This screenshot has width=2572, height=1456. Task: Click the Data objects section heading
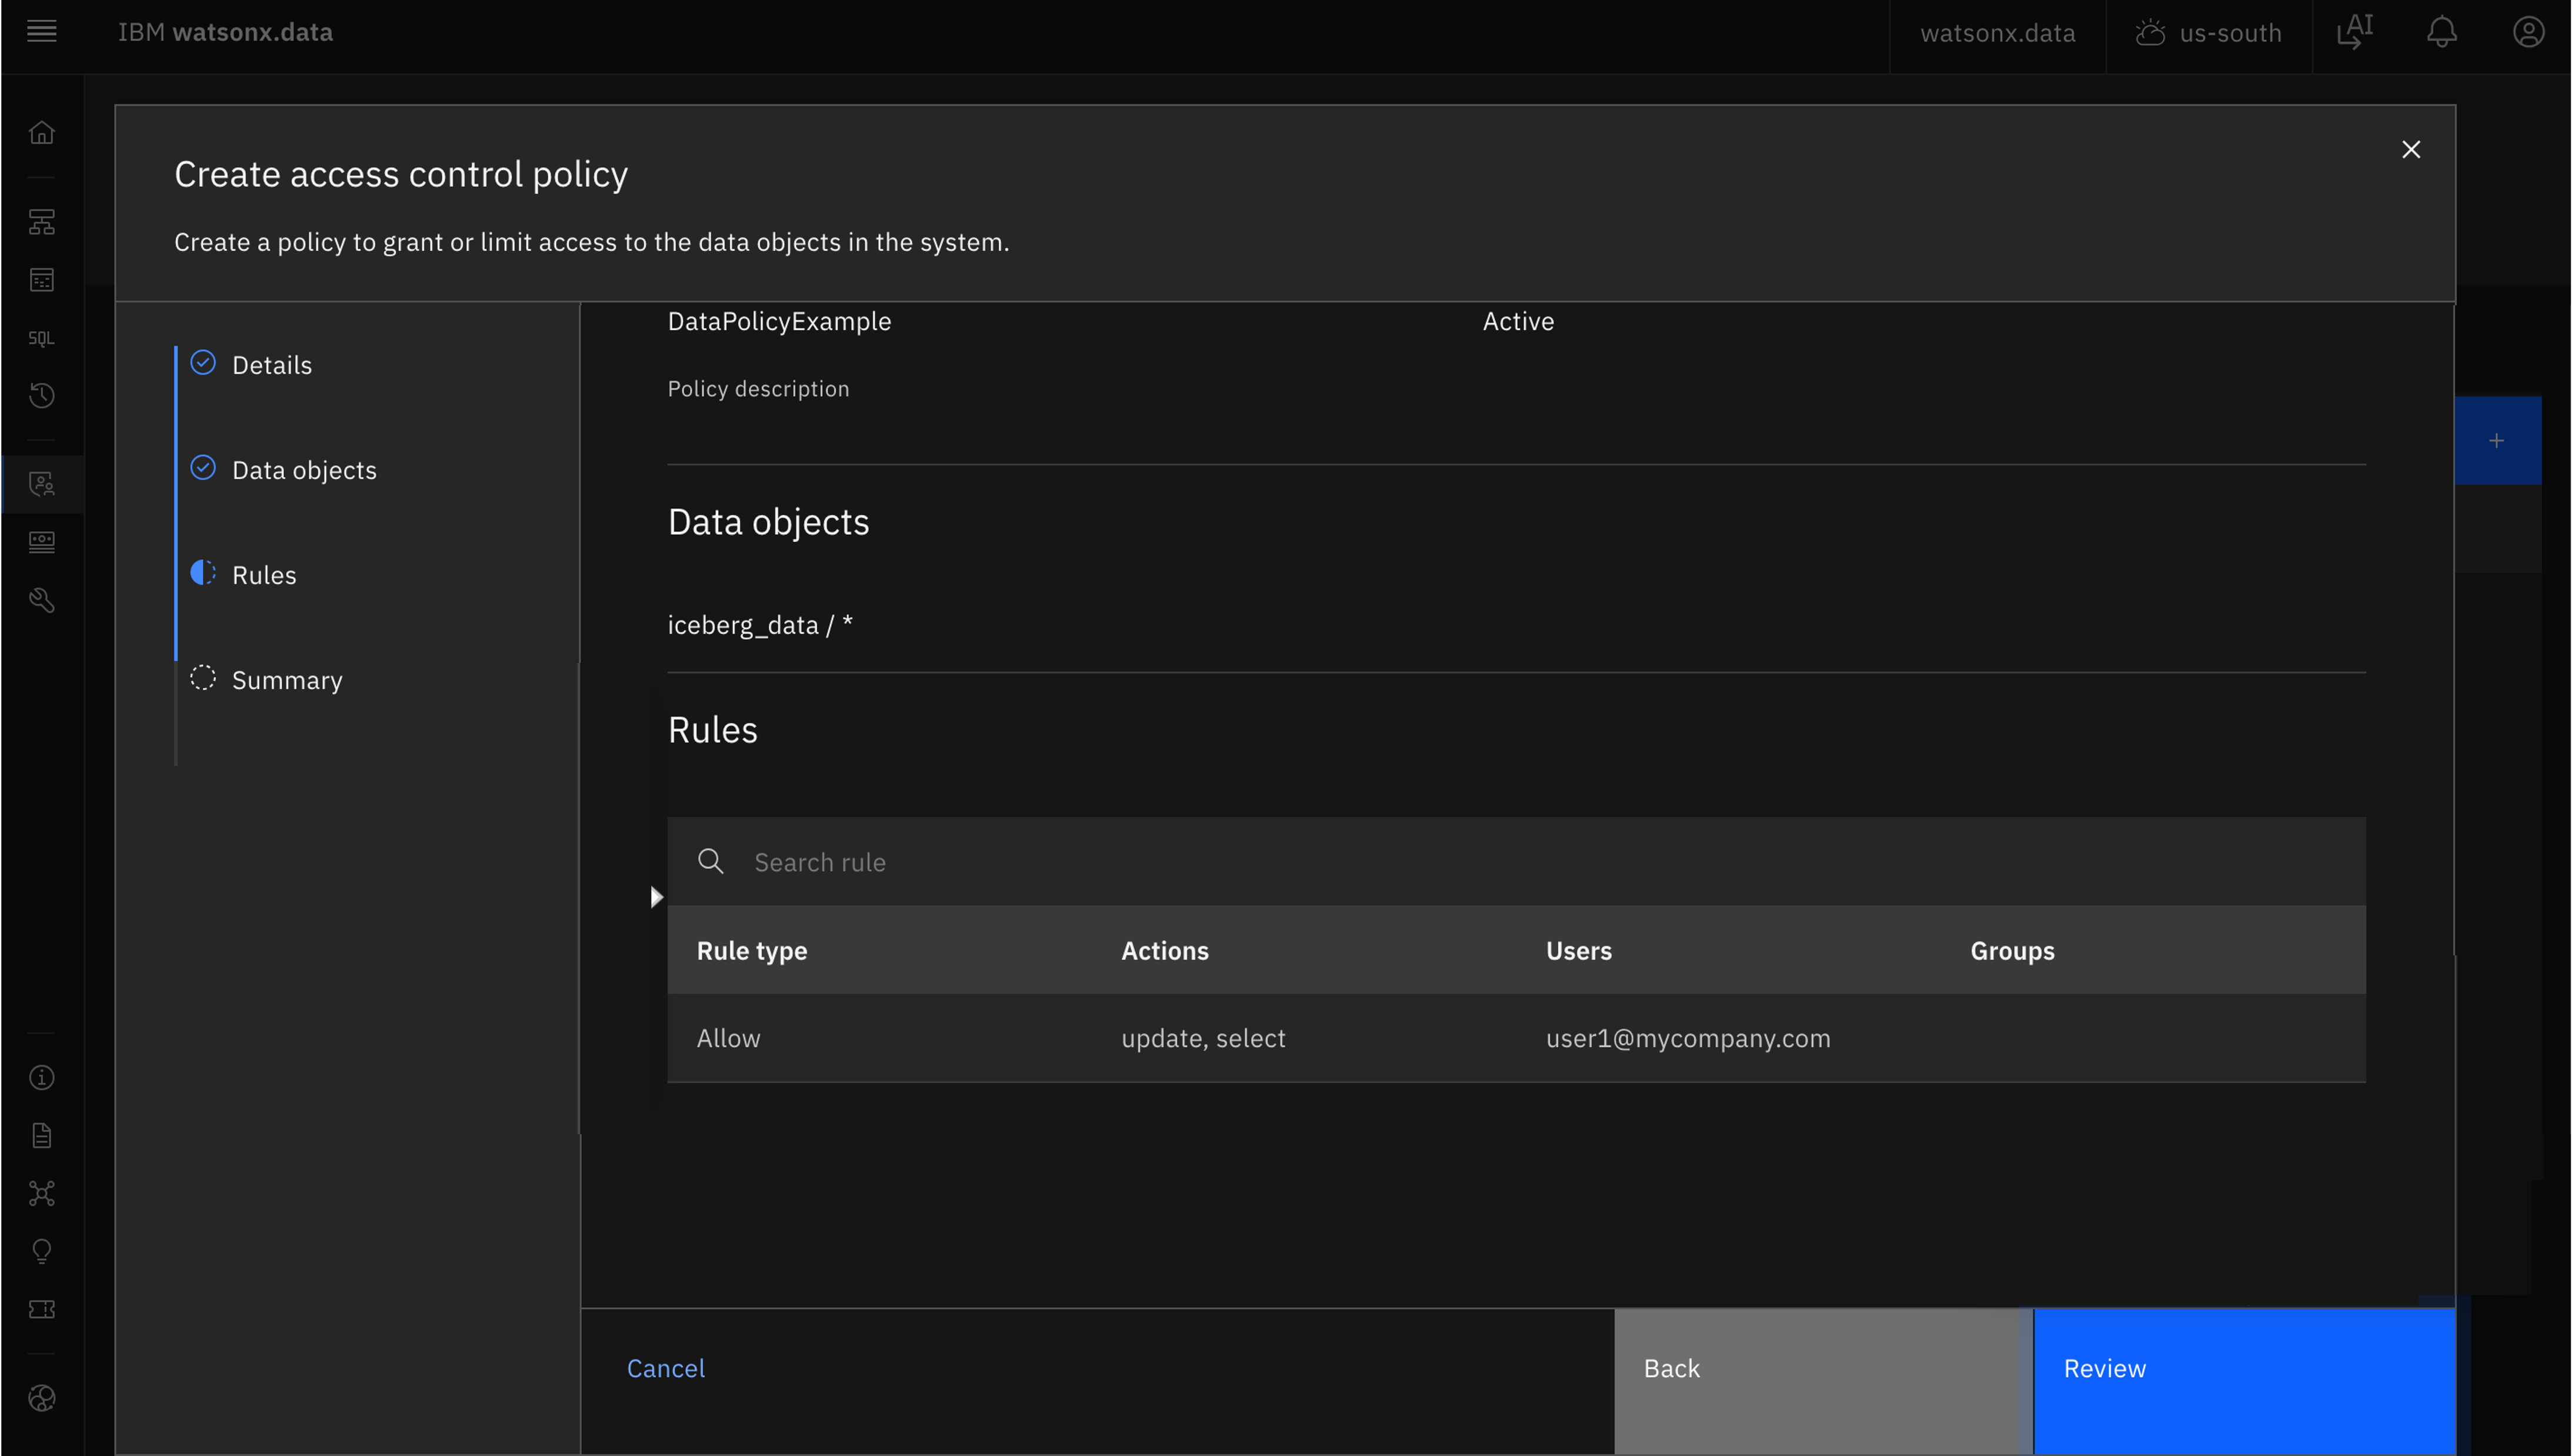tap(768, 522)
